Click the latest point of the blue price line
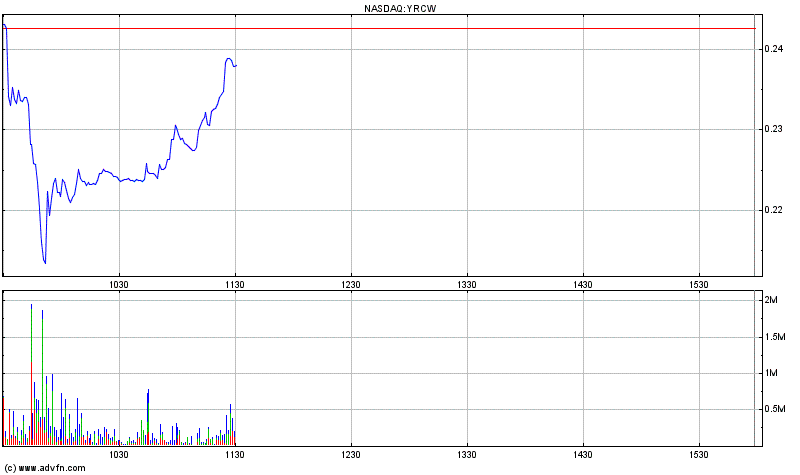Screen dimensions: 800x475 [x=236, y=65]
